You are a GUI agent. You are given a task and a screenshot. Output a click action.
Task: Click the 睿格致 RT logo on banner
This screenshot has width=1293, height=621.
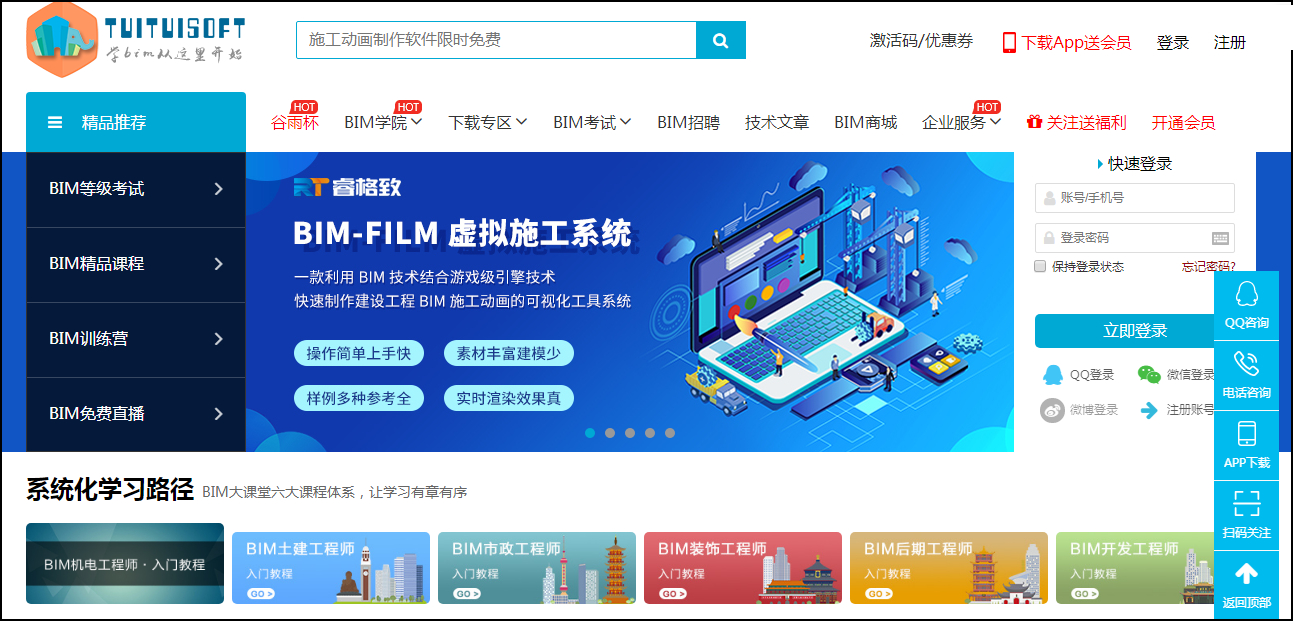tap(347, 187)
